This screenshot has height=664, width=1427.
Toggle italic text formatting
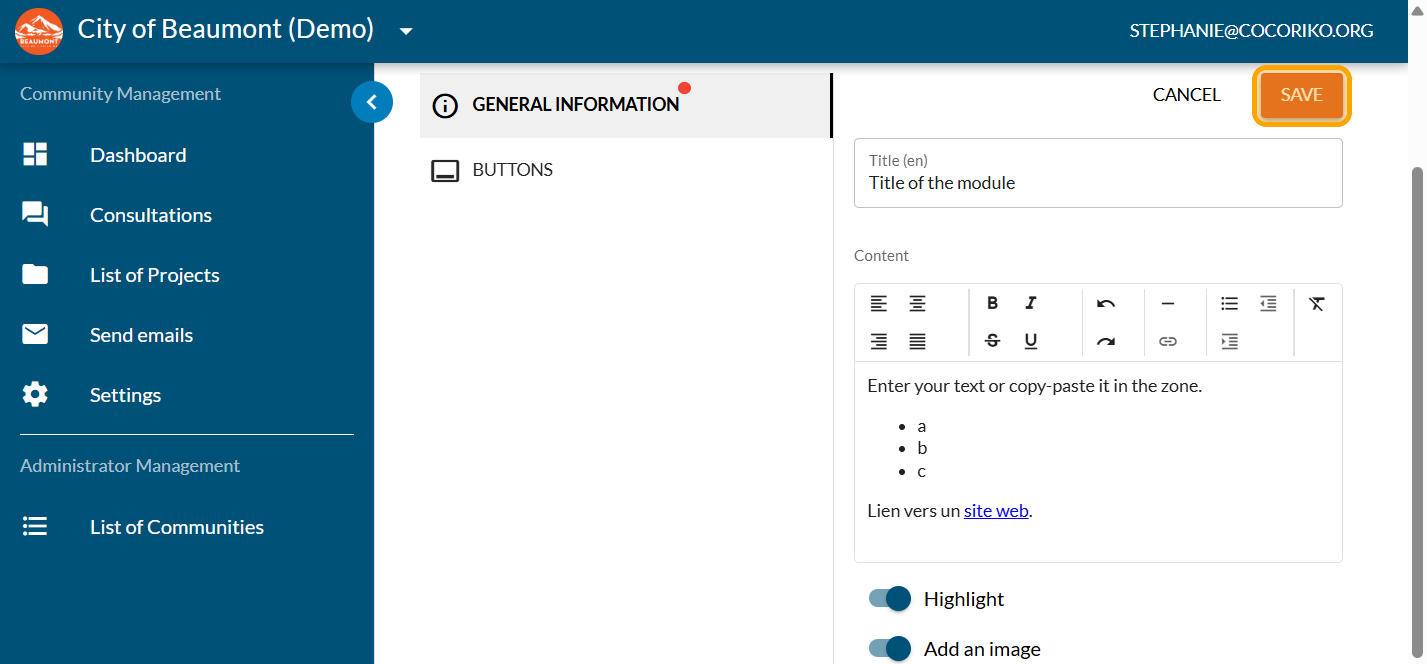[1031, 303]
